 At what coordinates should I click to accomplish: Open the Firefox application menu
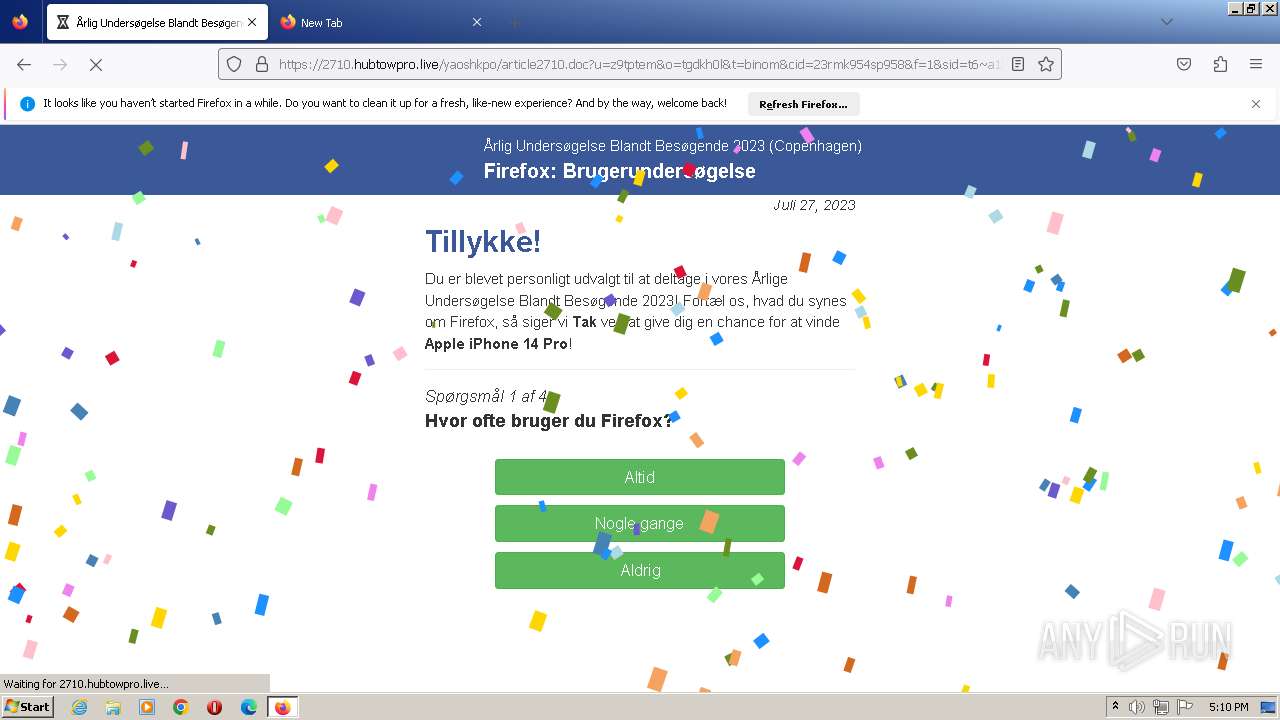click(1256, 64)
